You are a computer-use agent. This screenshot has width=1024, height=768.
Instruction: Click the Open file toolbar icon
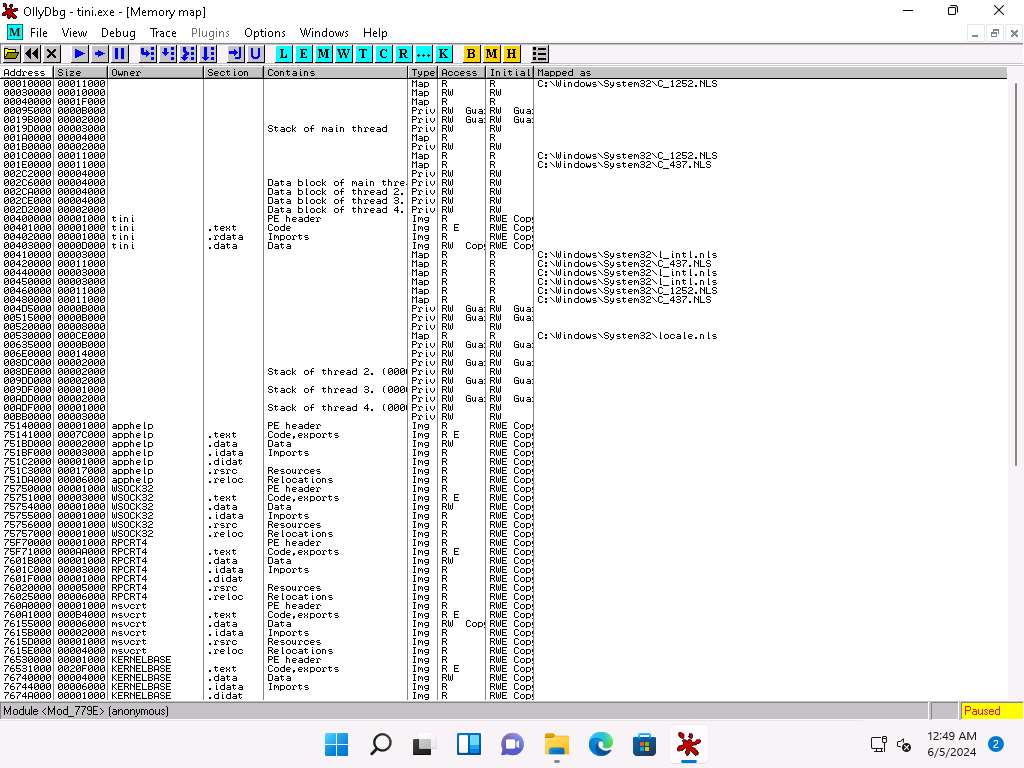(x=12, y=53)
